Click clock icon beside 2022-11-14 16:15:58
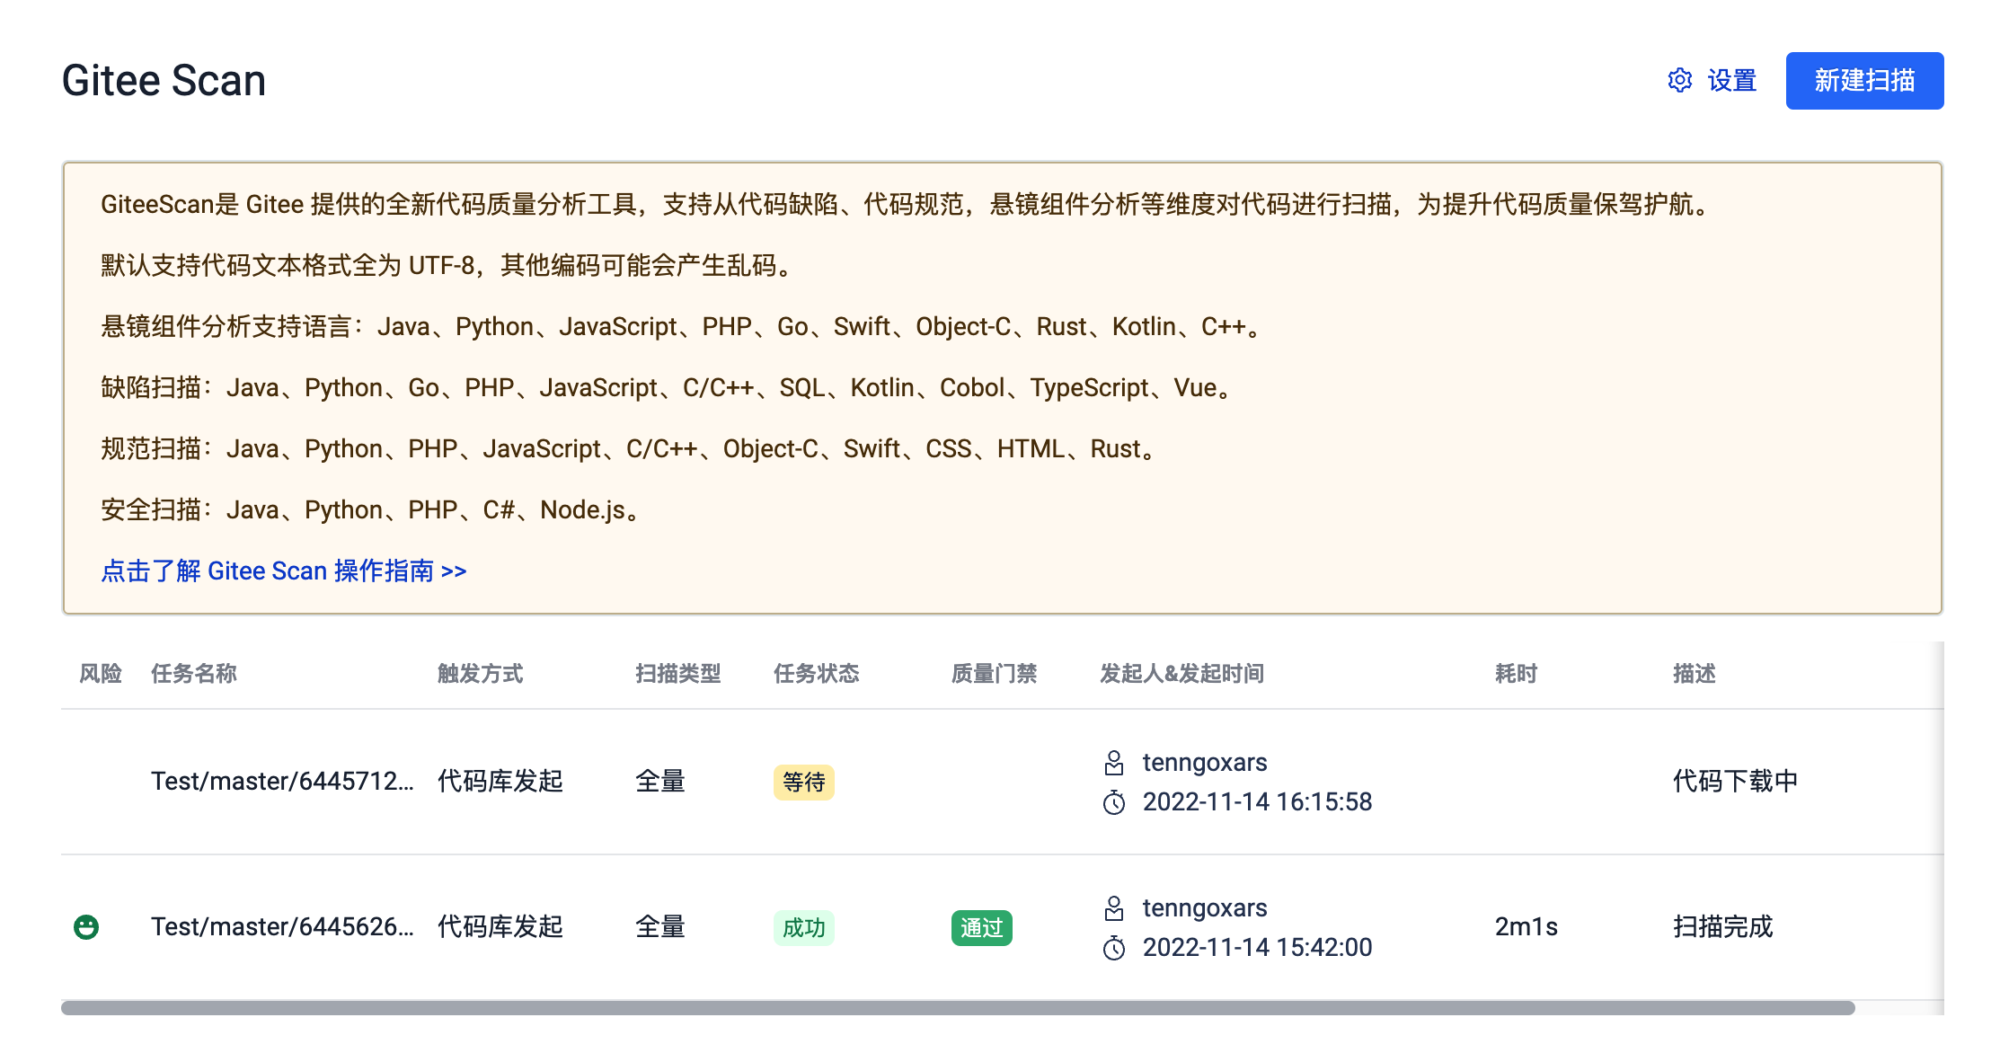 tap(1114, 802)
